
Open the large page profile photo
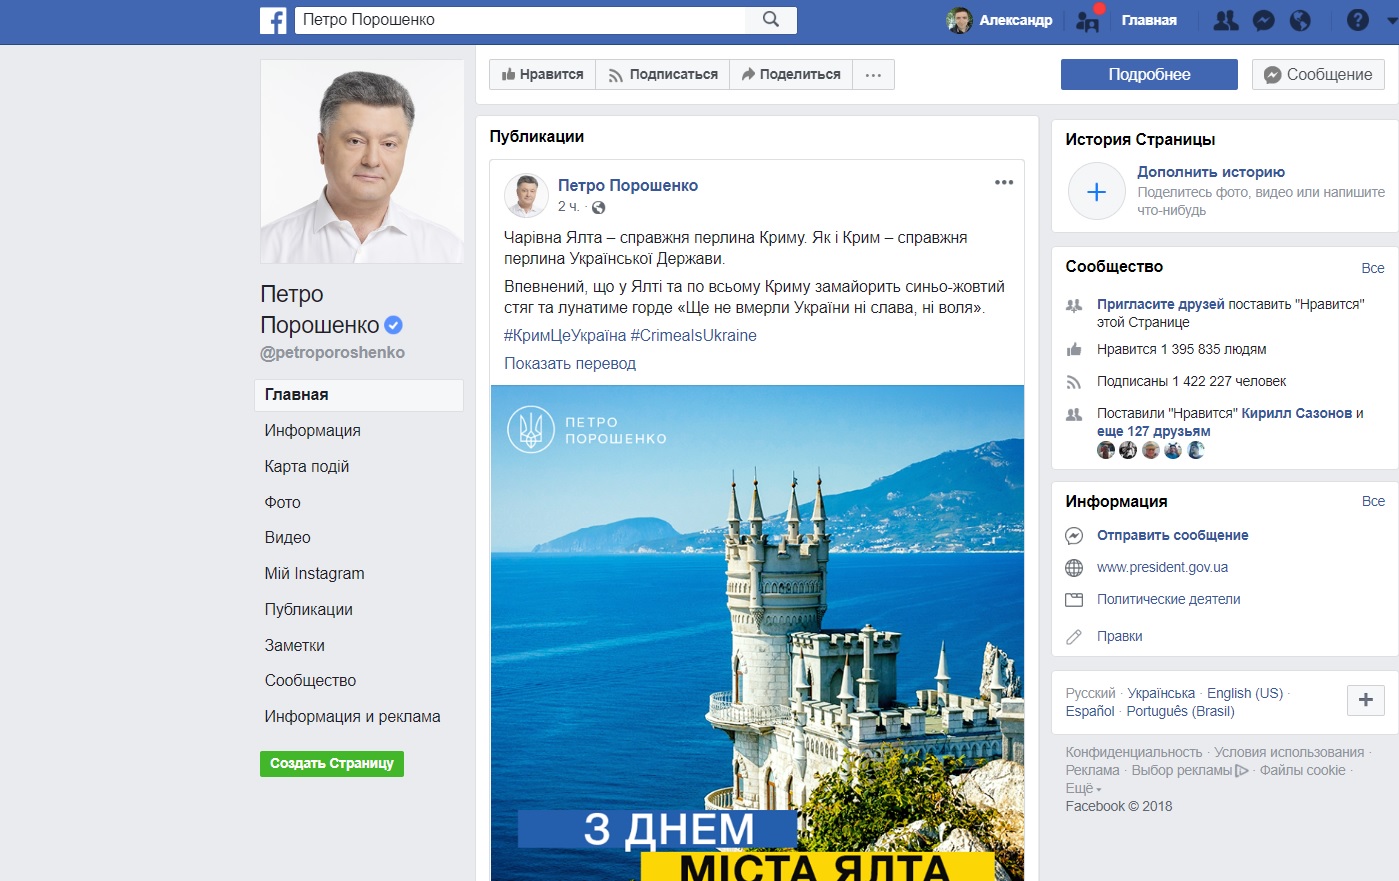(362, 162)
